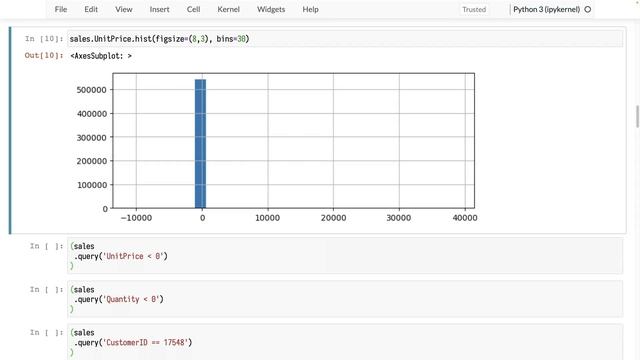Viewport: 640px width, 360px height.
Task: Click the CustomerID == 17548 query cell
Action: tap(345, 342)
